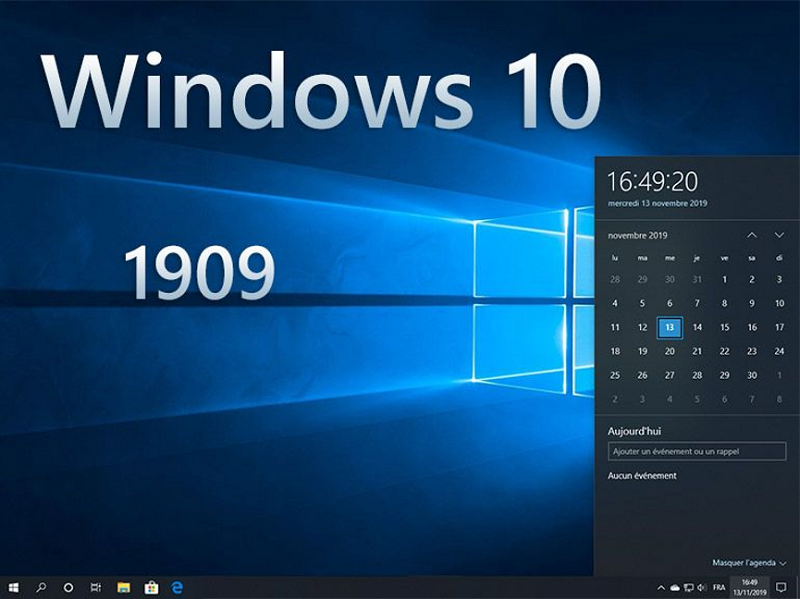Screen dimensions: 800x599
Task: Click the Ajouter un événement field
Action: (696, 452)
